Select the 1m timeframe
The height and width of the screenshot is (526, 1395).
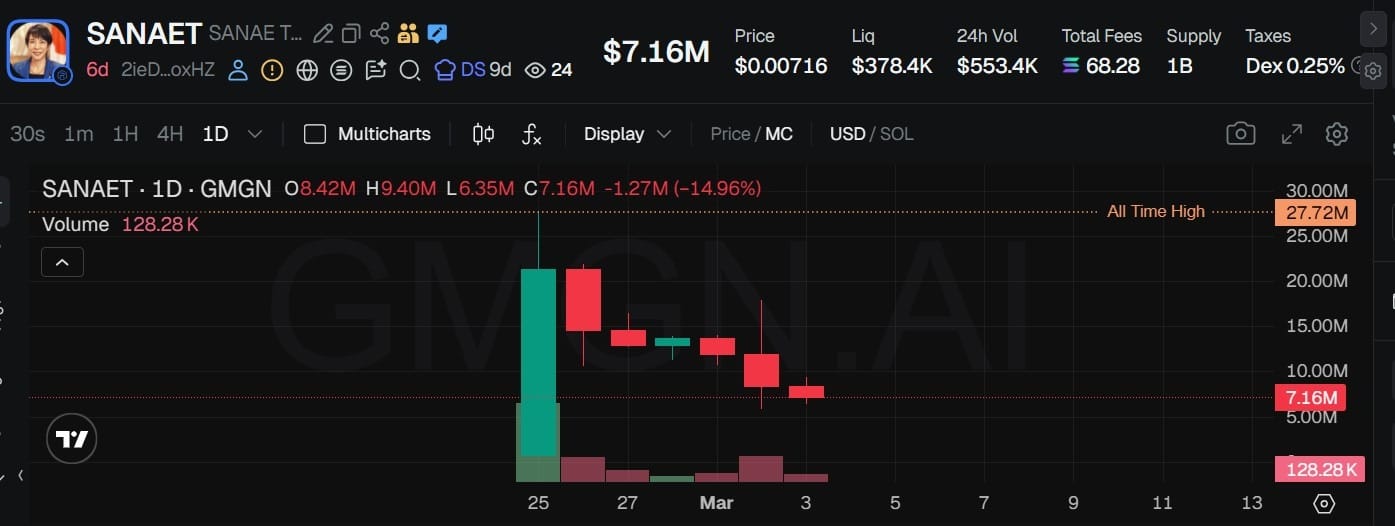[79, 134]
